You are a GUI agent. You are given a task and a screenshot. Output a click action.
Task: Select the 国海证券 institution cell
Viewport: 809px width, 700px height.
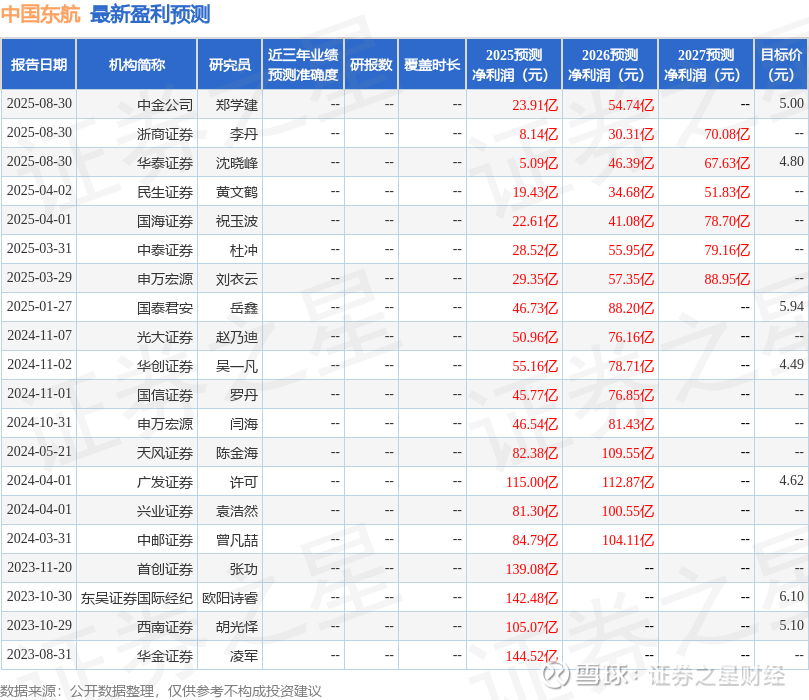tap(137, 221)
